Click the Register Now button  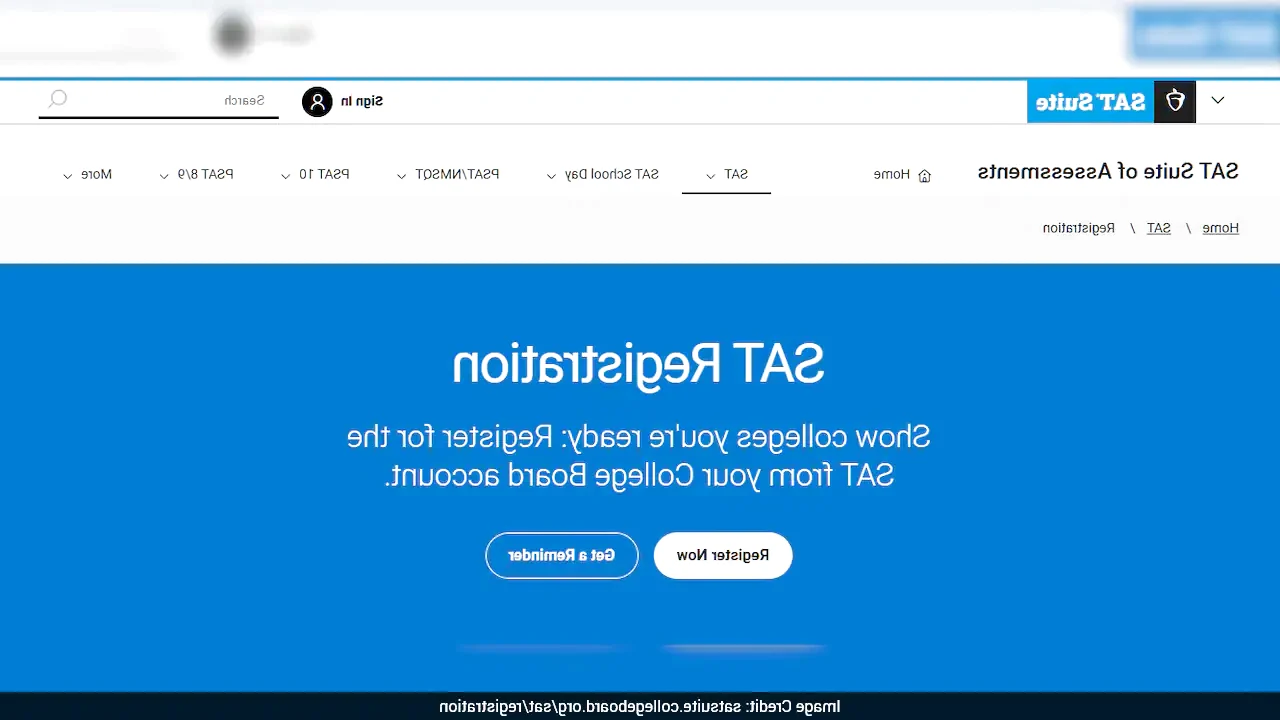[723, 555]
